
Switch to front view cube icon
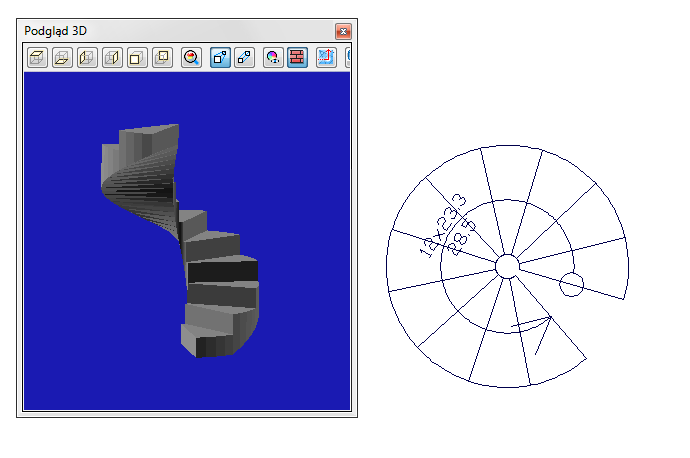[x=137, y=57]
